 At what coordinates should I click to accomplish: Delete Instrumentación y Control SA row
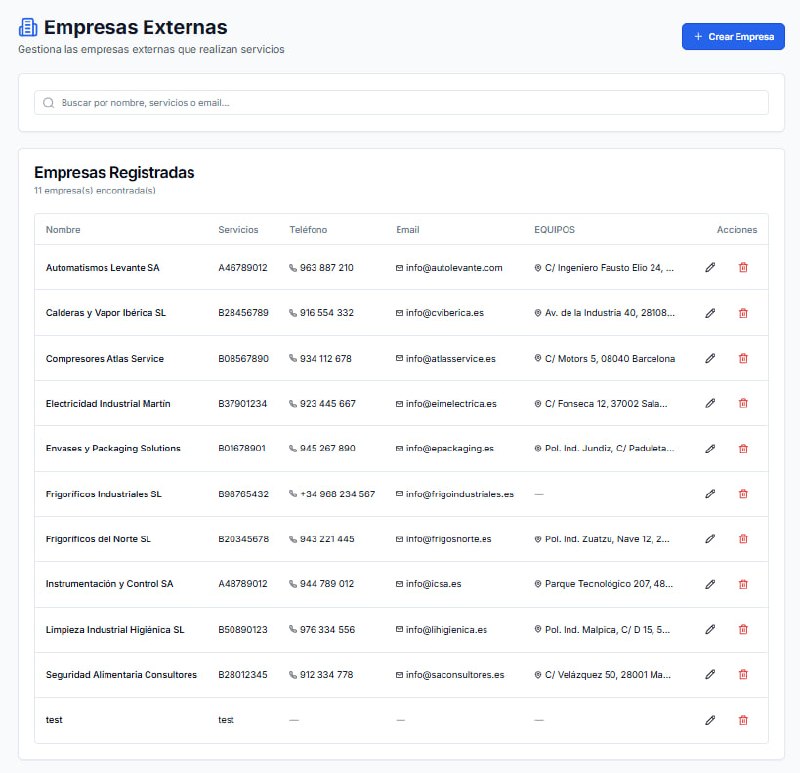tap(743, 584)
